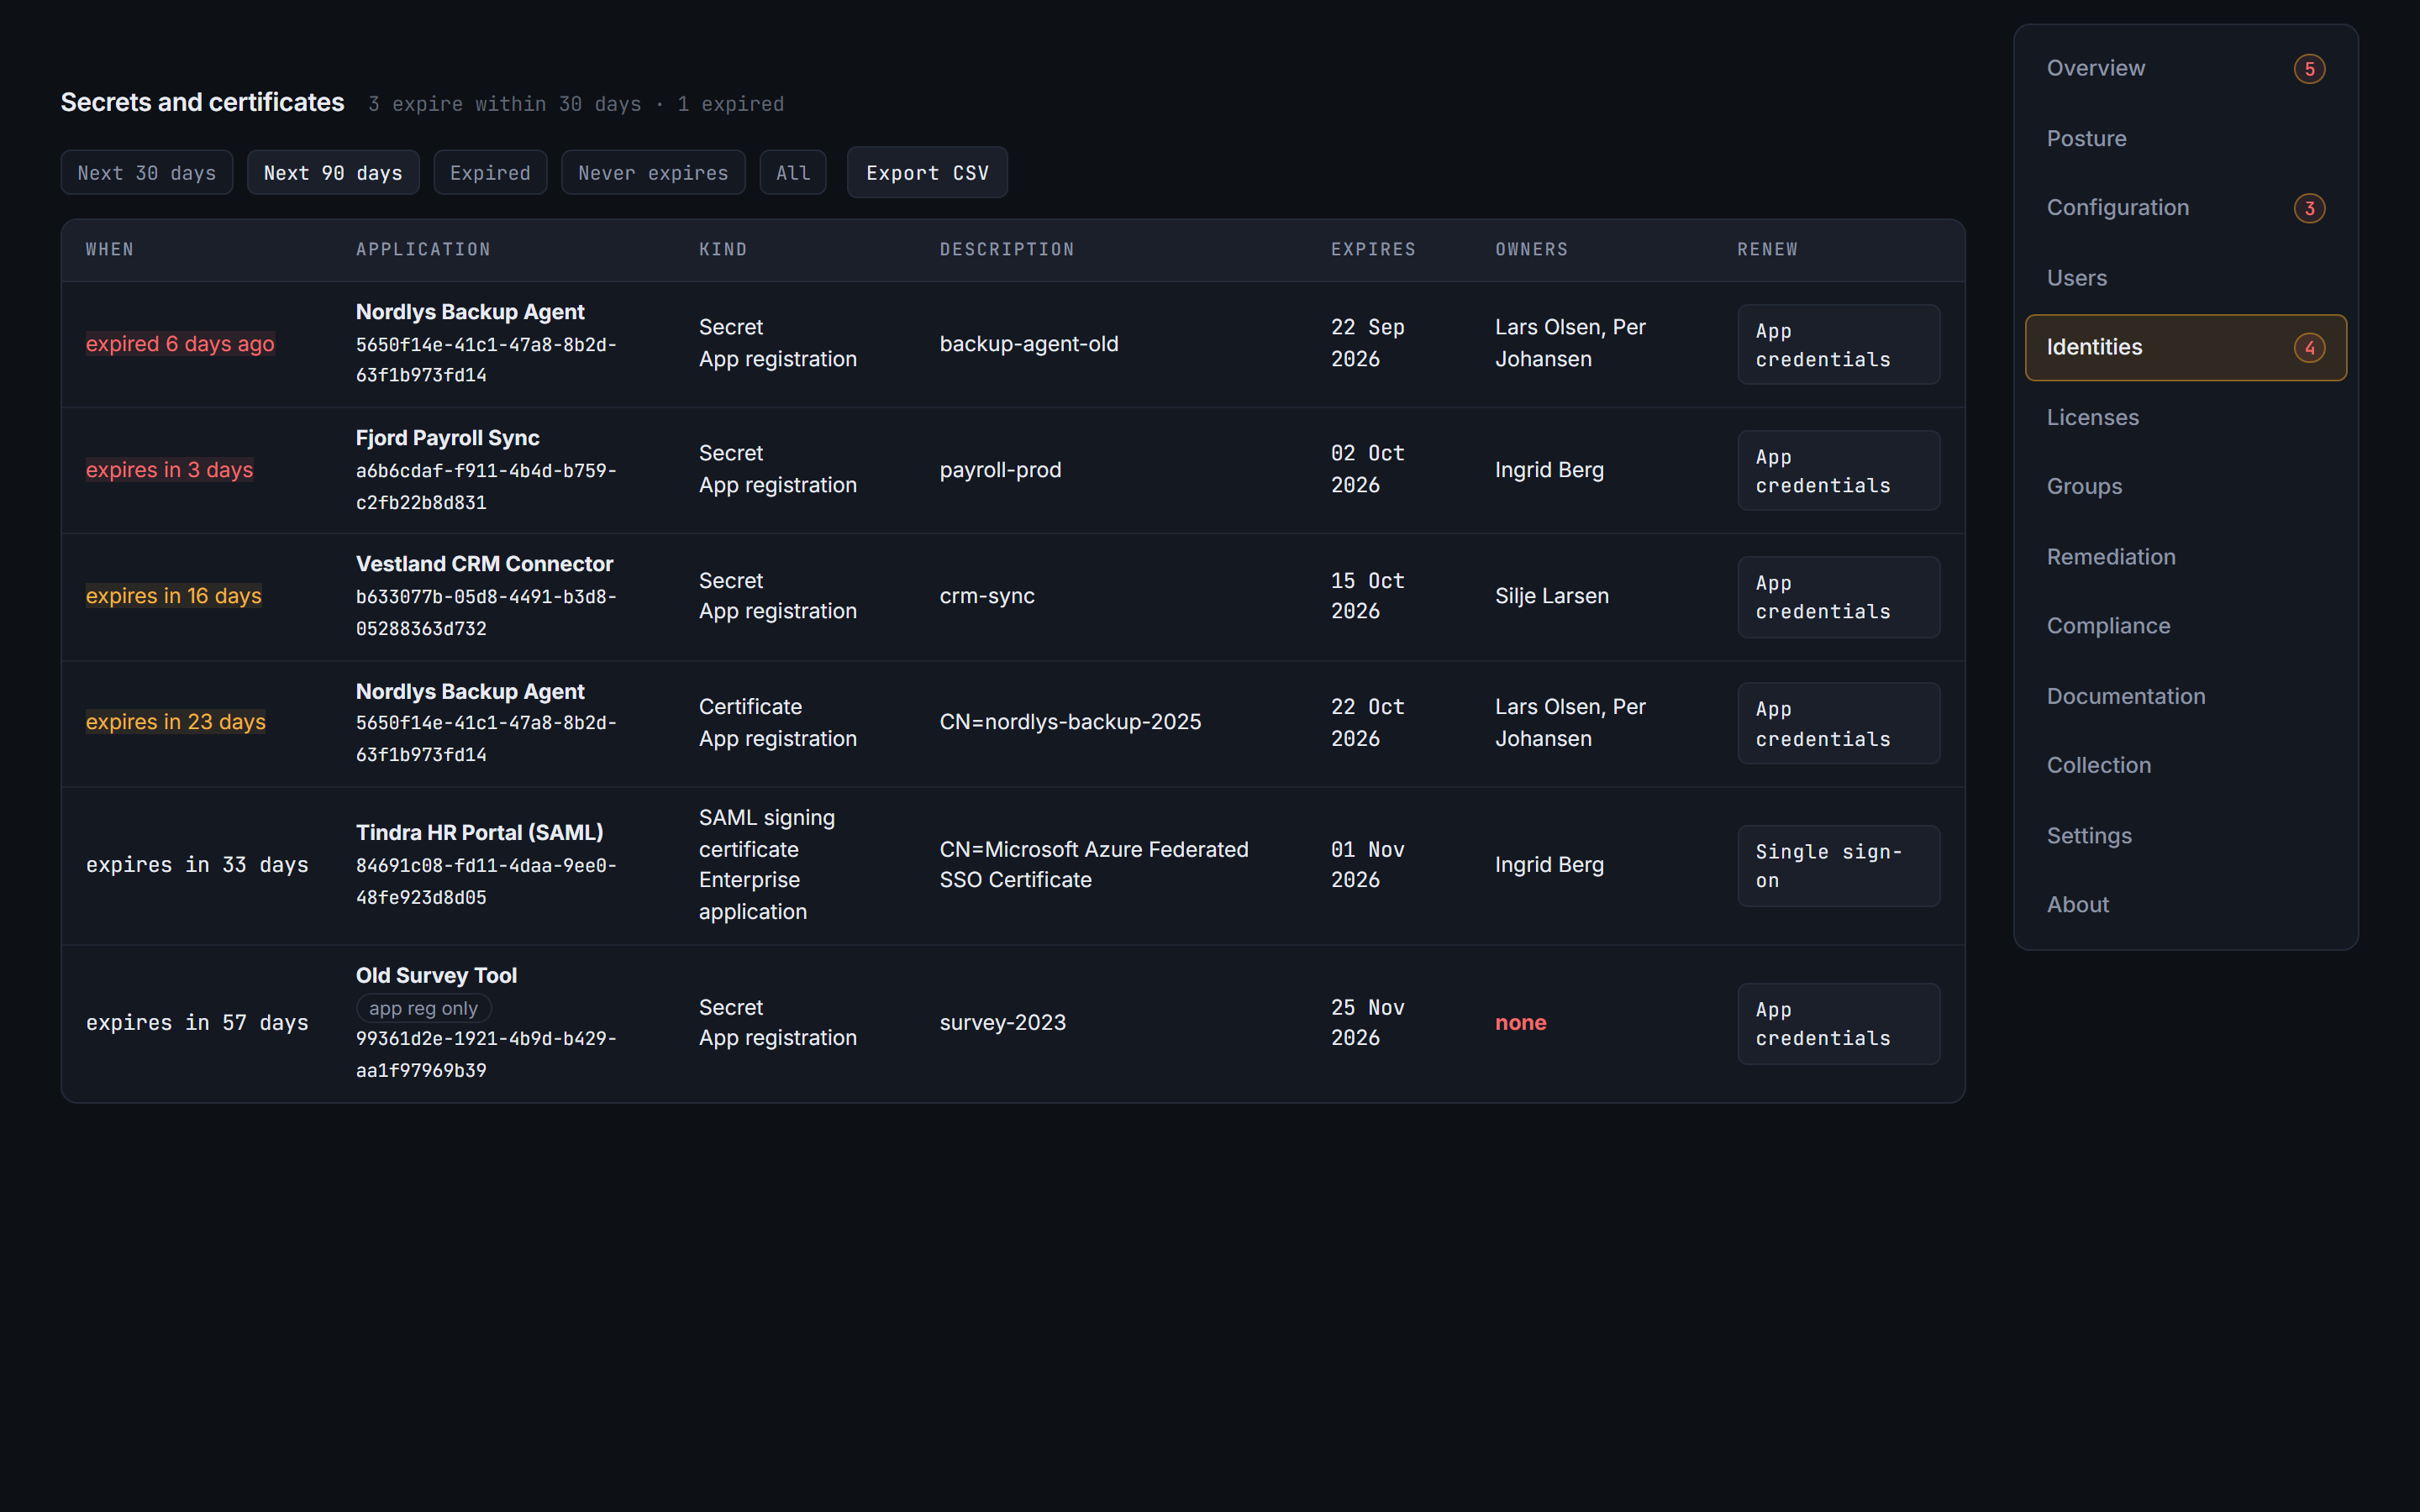Open Single sign-on for Tindra HR Portal
The width and height of the screenshot is (2420, 1512).
(x=1838, y=866)
